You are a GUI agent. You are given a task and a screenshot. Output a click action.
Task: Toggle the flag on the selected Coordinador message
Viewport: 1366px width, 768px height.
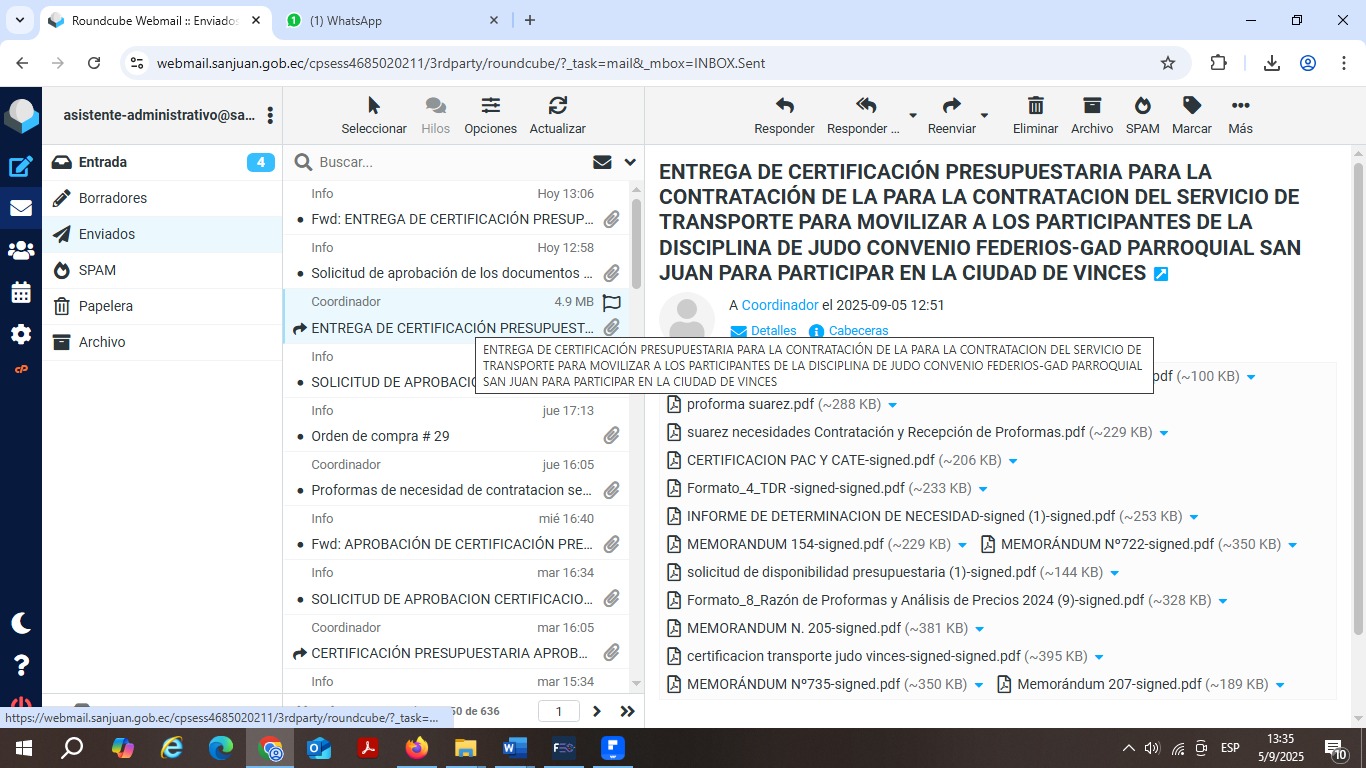(612, 302)
